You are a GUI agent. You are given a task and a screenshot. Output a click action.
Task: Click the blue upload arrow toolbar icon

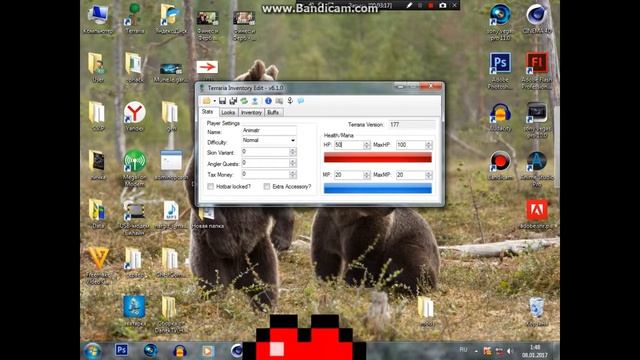coord(255,101)
